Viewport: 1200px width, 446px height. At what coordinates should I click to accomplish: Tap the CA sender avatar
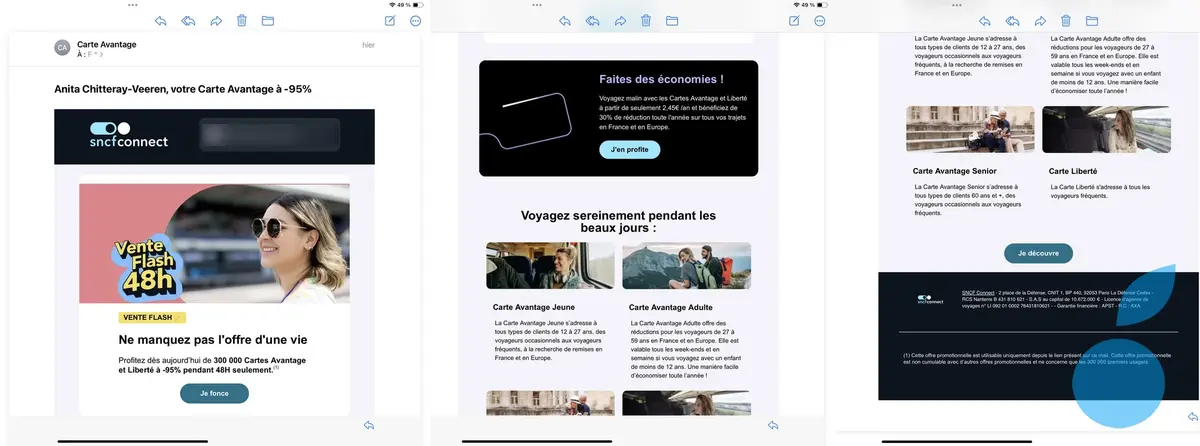[x=62, y=47]
